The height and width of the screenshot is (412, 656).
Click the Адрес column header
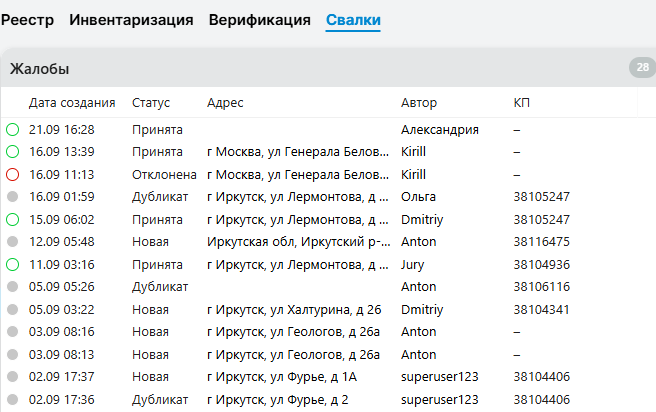tap(225, 103)
